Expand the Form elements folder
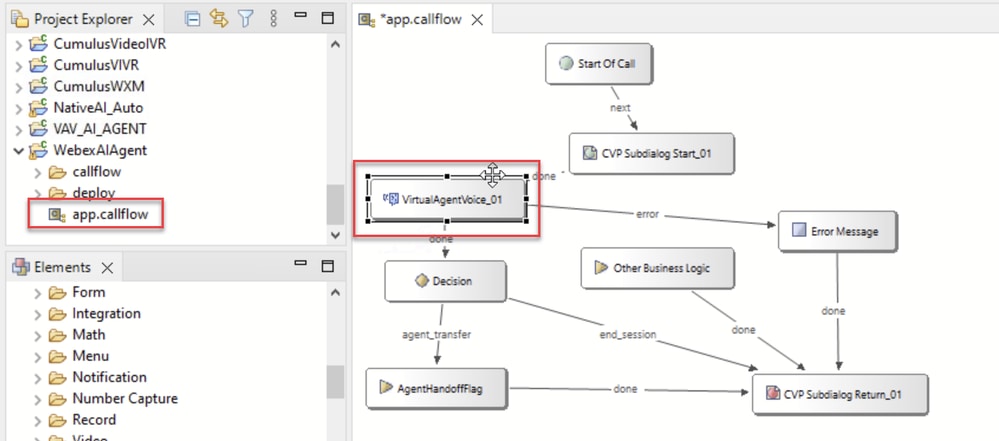Viewport: 999px width, 441px height. 38,293
